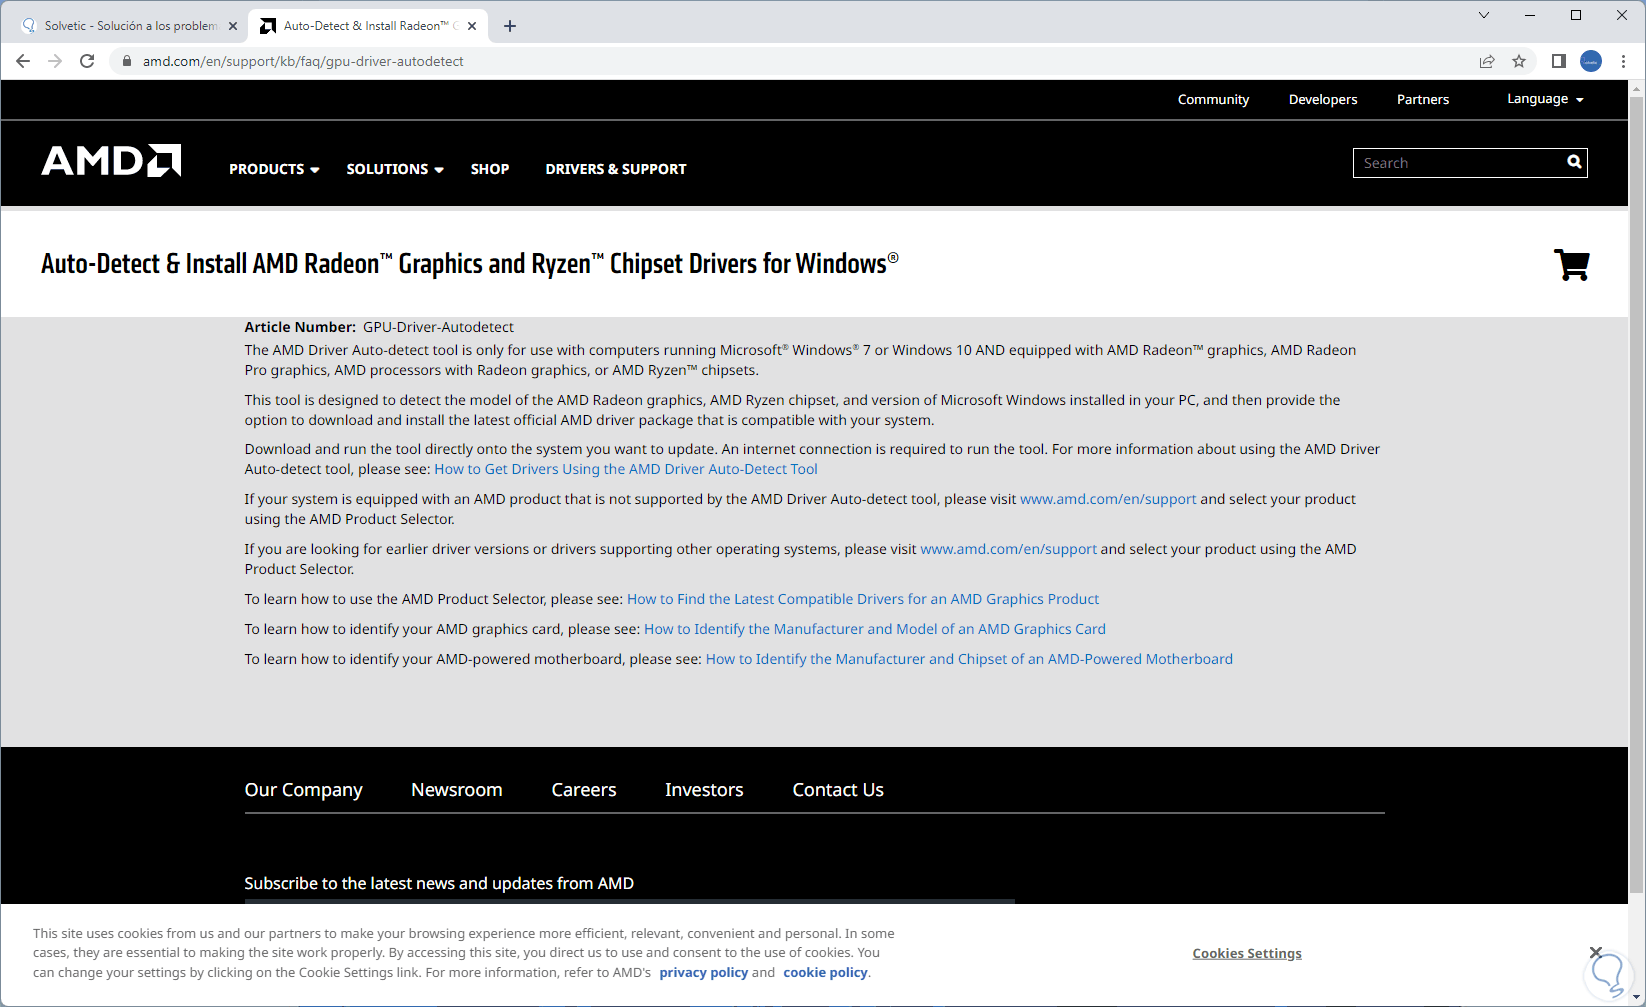Image resolution: width=1646 pixels, height=1007 pixels.
Task: Click the address bar URL
Action: point(303,61)
